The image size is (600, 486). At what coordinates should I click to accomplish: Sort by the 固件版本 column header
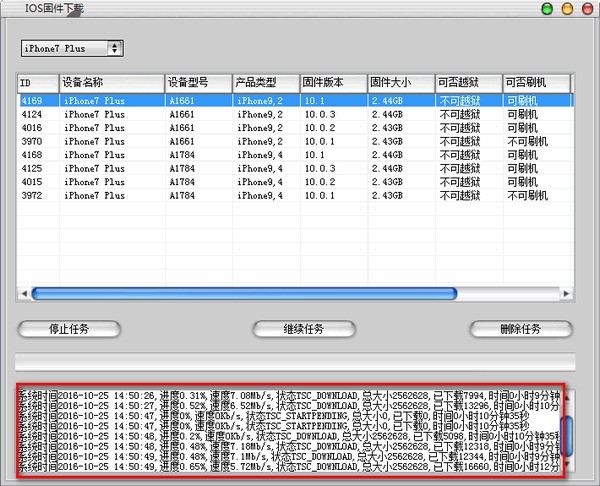[x=333, y=82]
